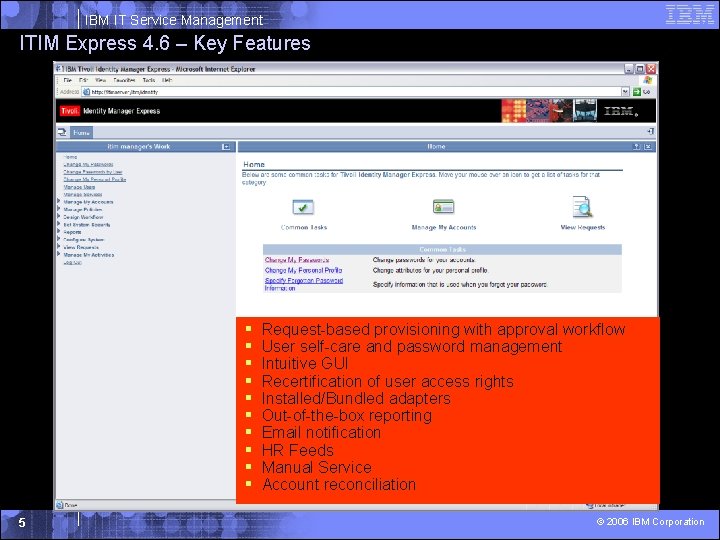Screen dimensions: 720x540
Task: Click Change My Passwords in Common Tasks table
Action: click(297, 260)
